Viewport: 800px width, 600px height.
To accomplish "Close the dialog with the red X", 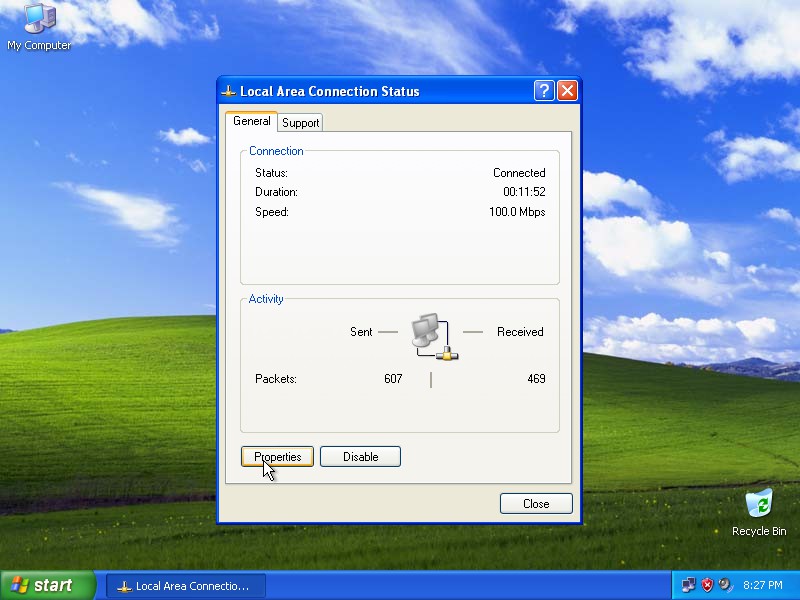I will click(x=567, y=91).
